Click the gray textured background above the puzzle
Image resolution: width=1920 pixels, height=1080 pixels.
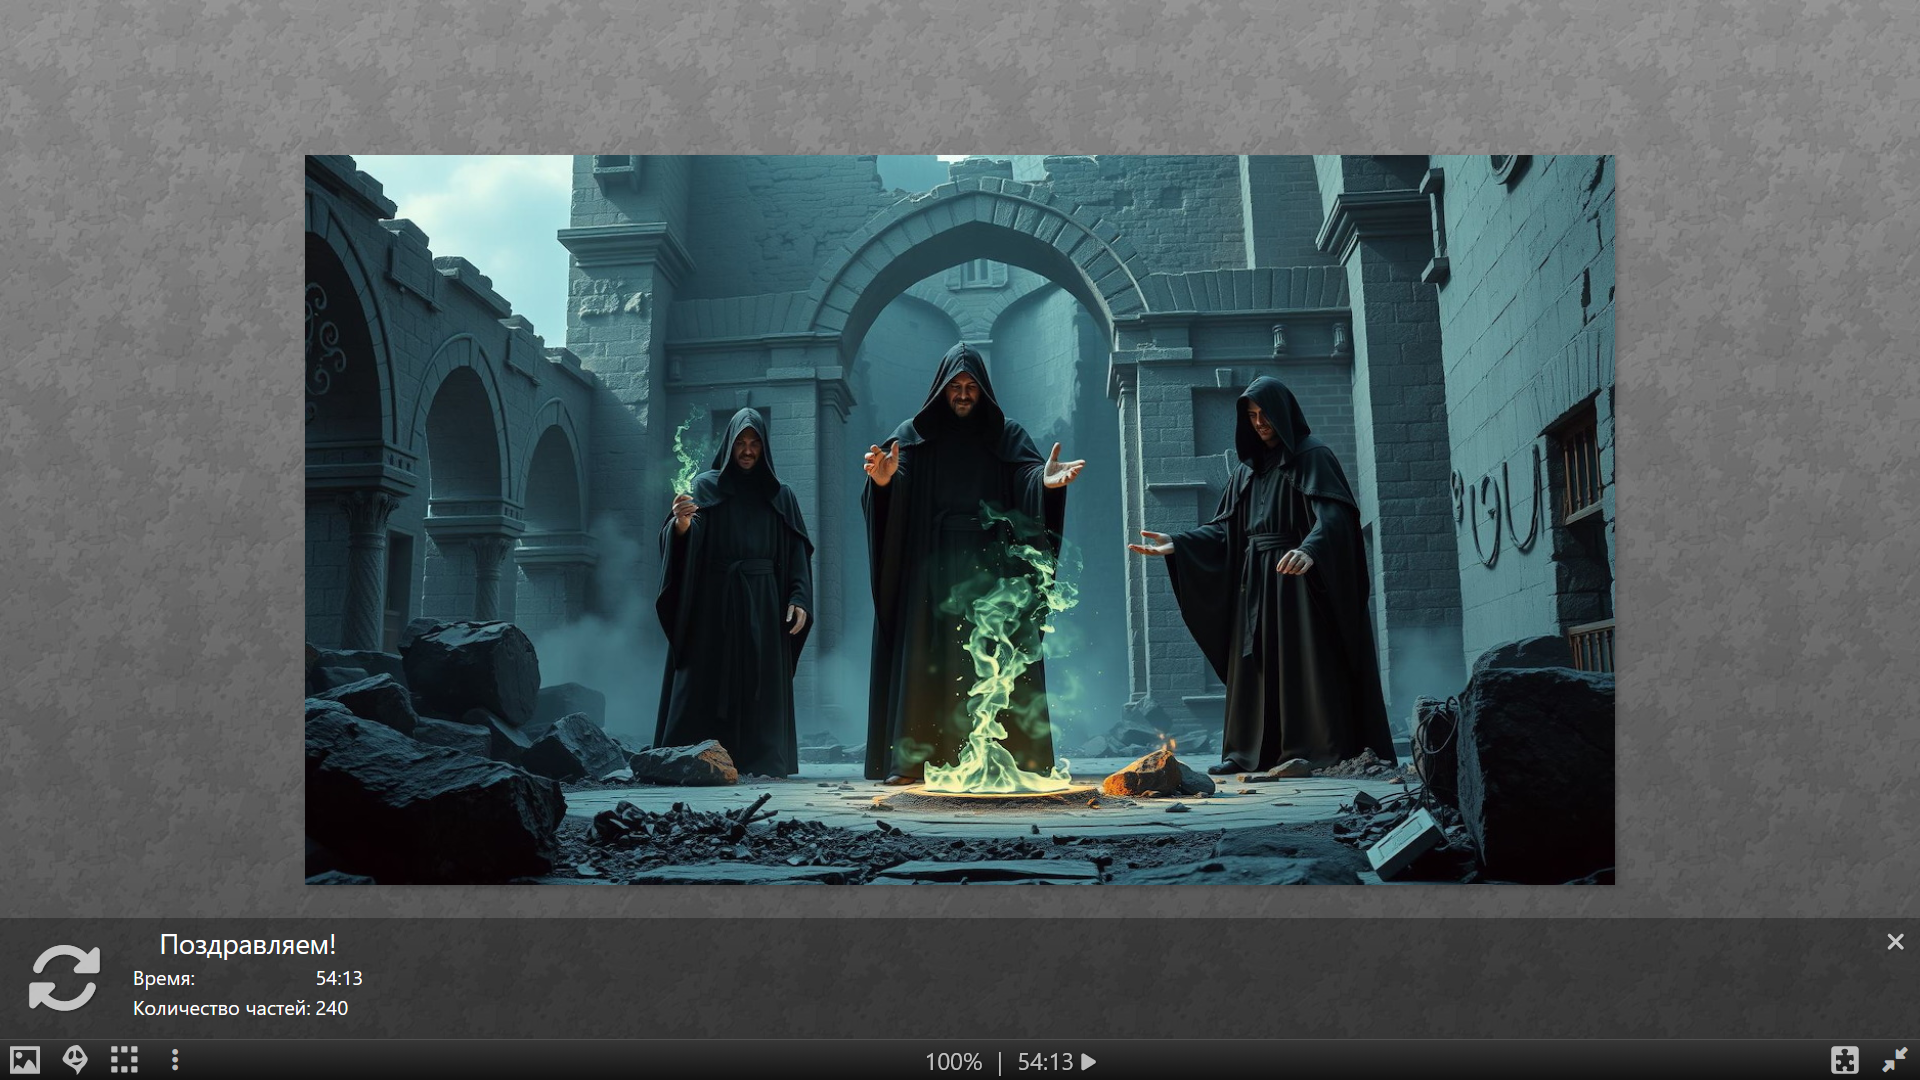coord(960,75)
